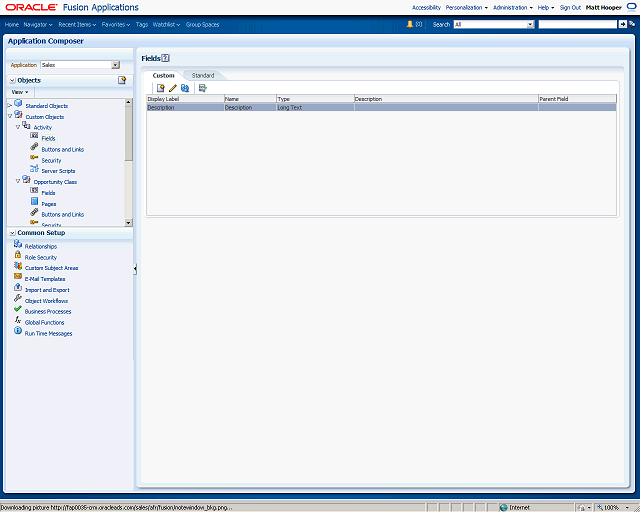Collapse the Activity tree node
Screen dimensions: 640x512
pos(18,127)
